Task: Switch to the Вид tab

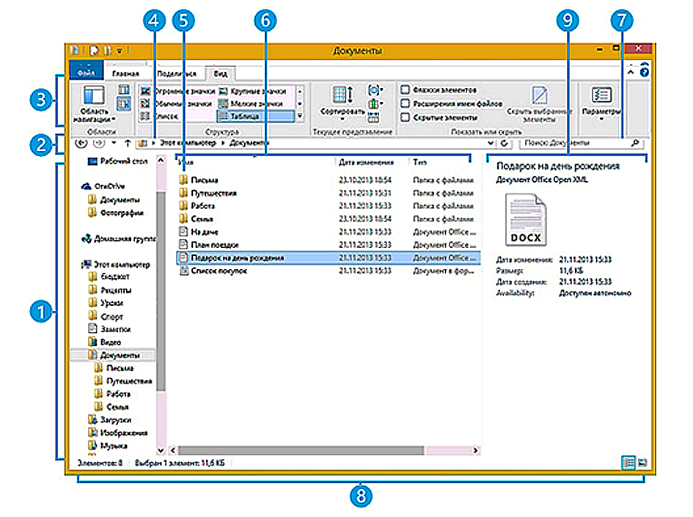Action: [220, 73]
